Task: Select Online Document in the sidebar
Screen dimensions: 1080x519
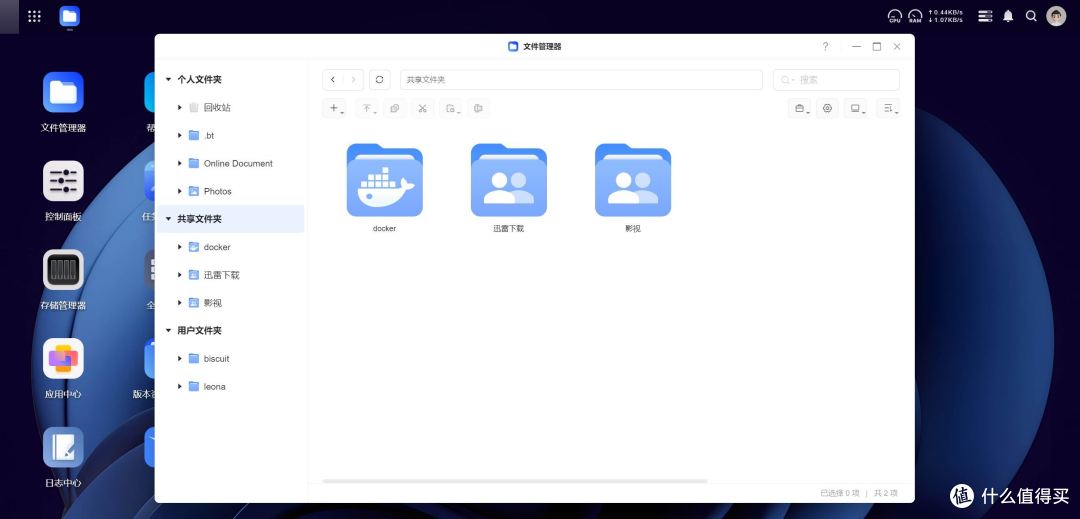Action: click(x=238, y=163)
